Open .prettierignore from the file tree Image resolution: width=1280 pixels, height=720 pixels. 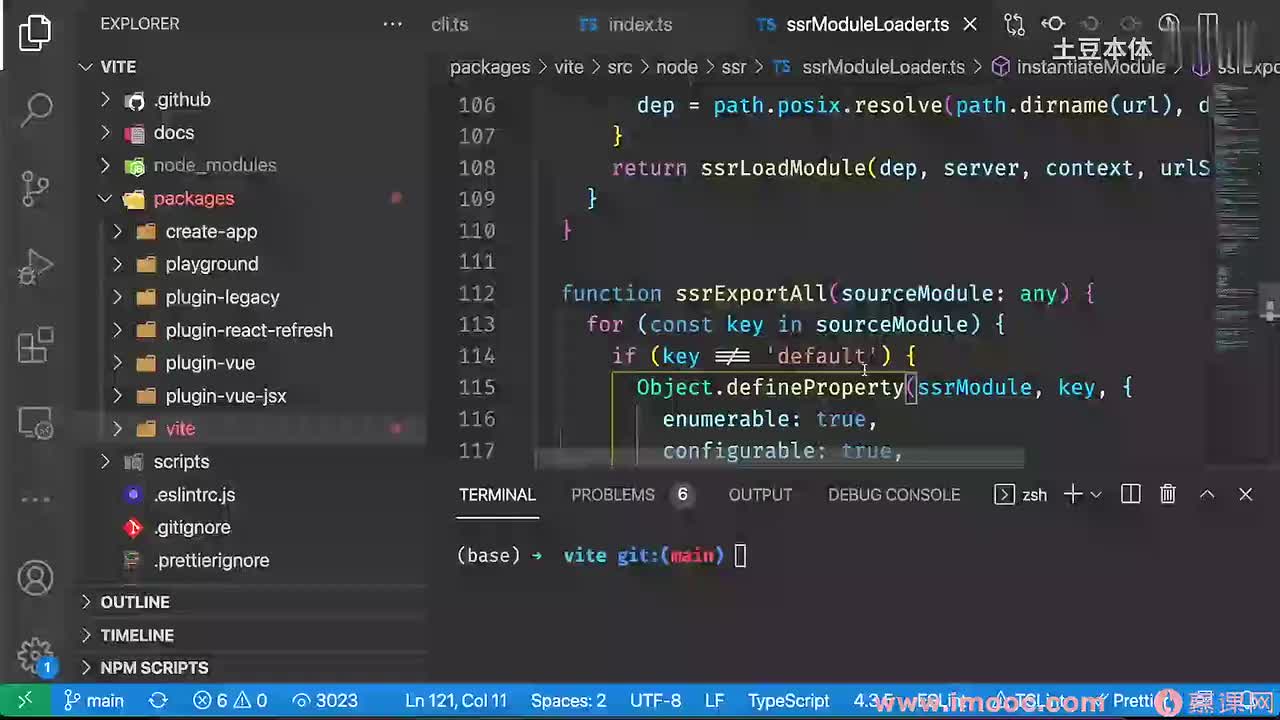coord(211,560)
